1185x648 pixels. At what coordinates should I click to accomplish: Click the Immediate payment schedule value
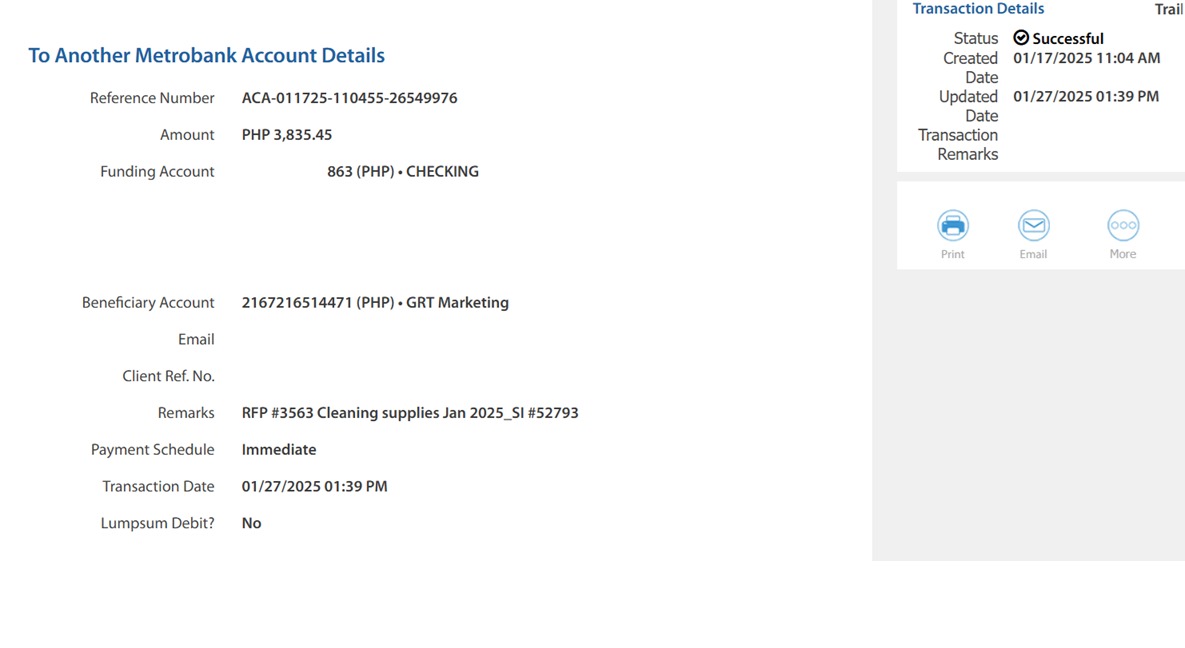[279, 450]
